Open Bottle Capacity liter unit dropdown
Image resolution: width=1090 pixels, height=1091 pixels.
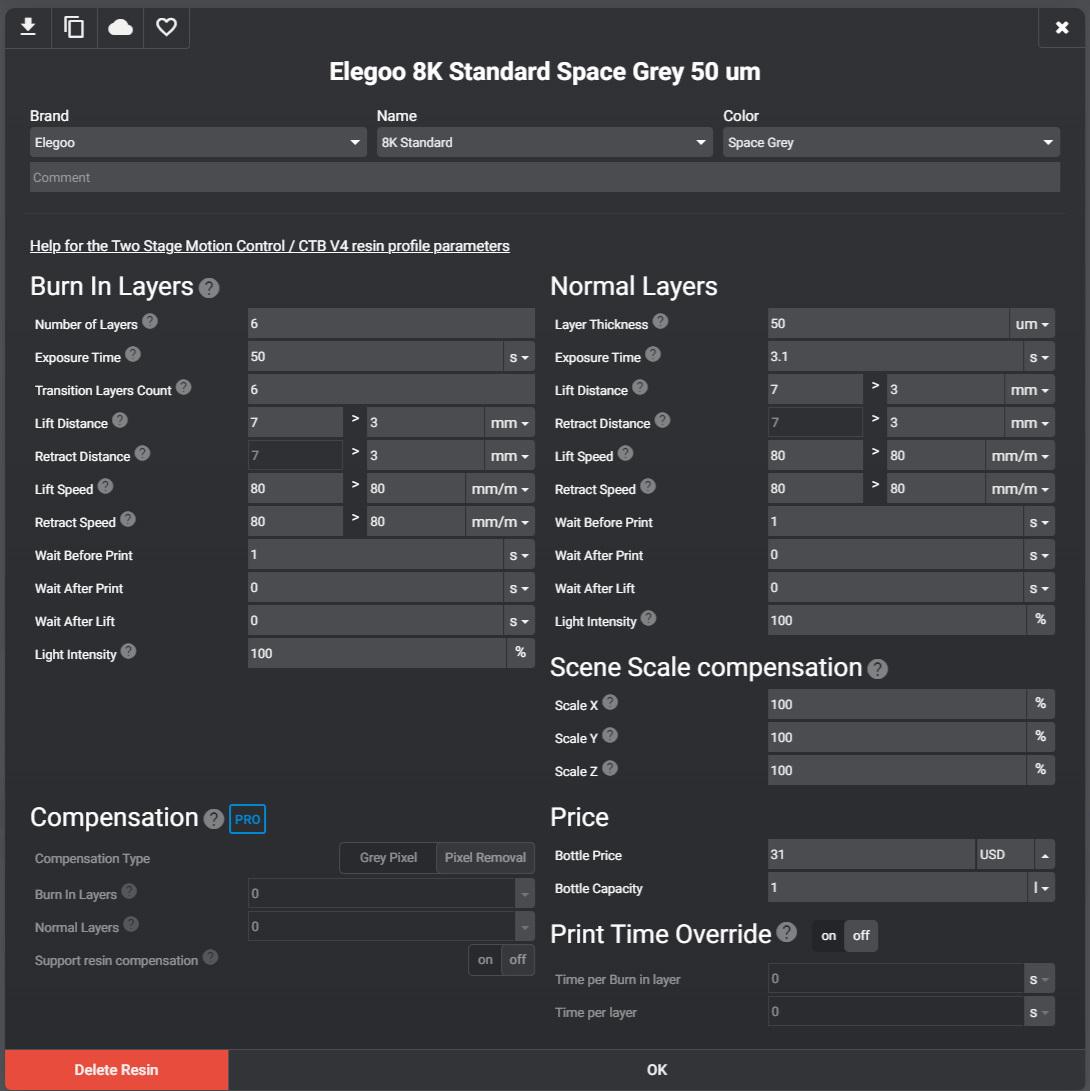(x=1041, y=888)
